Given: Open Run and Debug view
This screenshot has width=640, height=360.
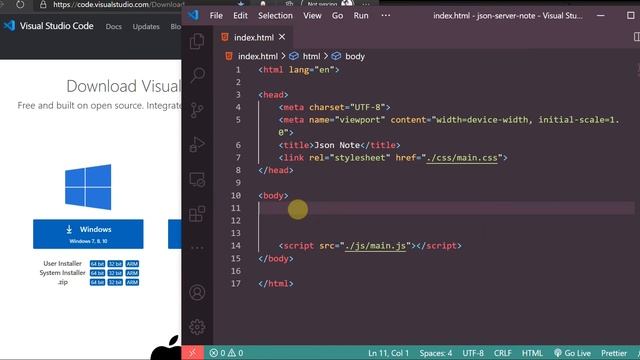Looking at the screenshot, I should (197, 144).
